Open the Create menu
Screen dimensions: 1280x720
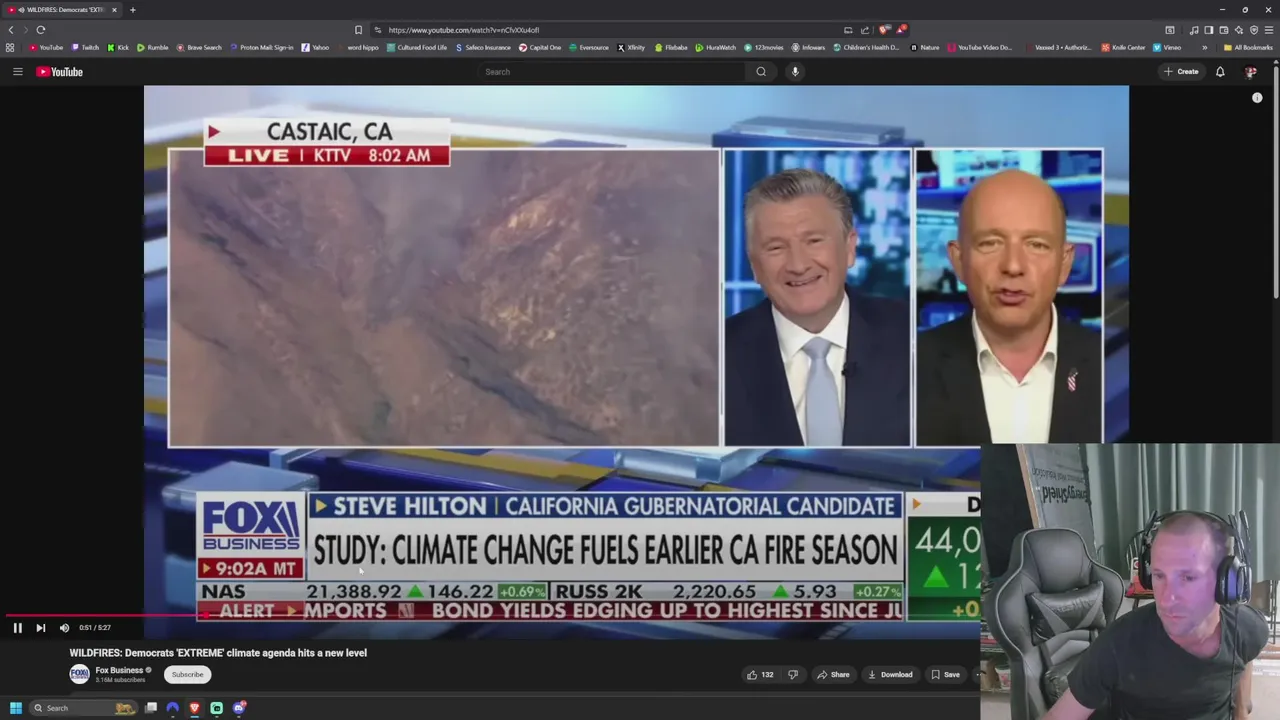(1181, 72)
